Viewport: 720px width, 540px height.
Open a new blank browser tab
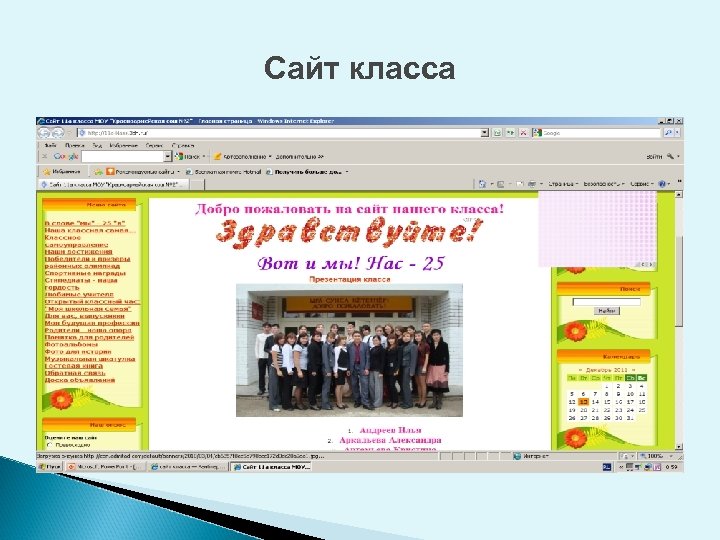pos(197,184)
